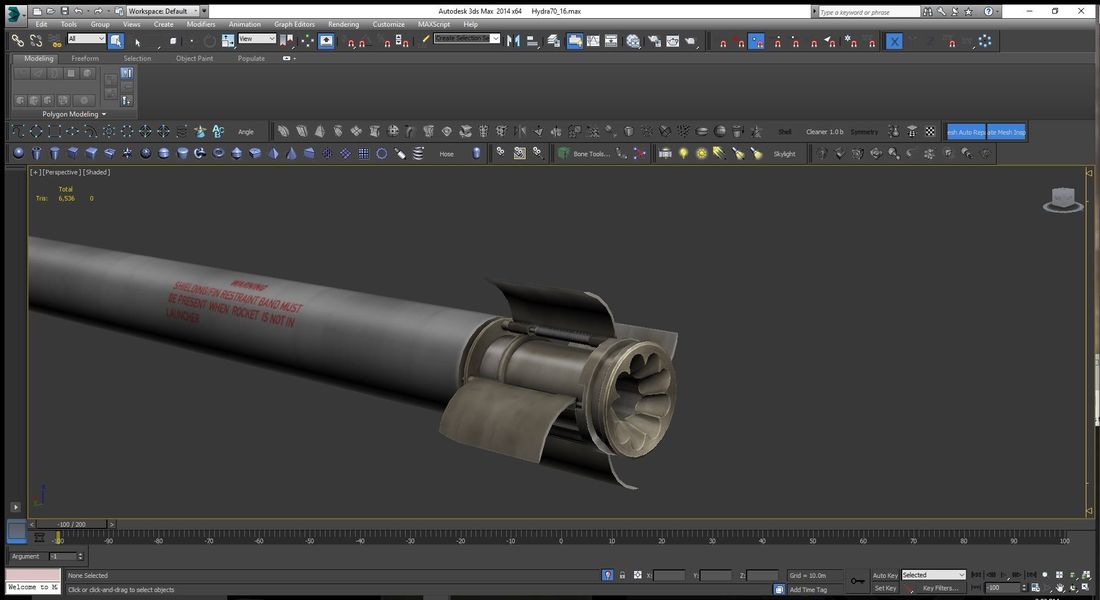Open the Modifiers menu
The width and height of the screenshot is (1100, 600).
(201, 24)
